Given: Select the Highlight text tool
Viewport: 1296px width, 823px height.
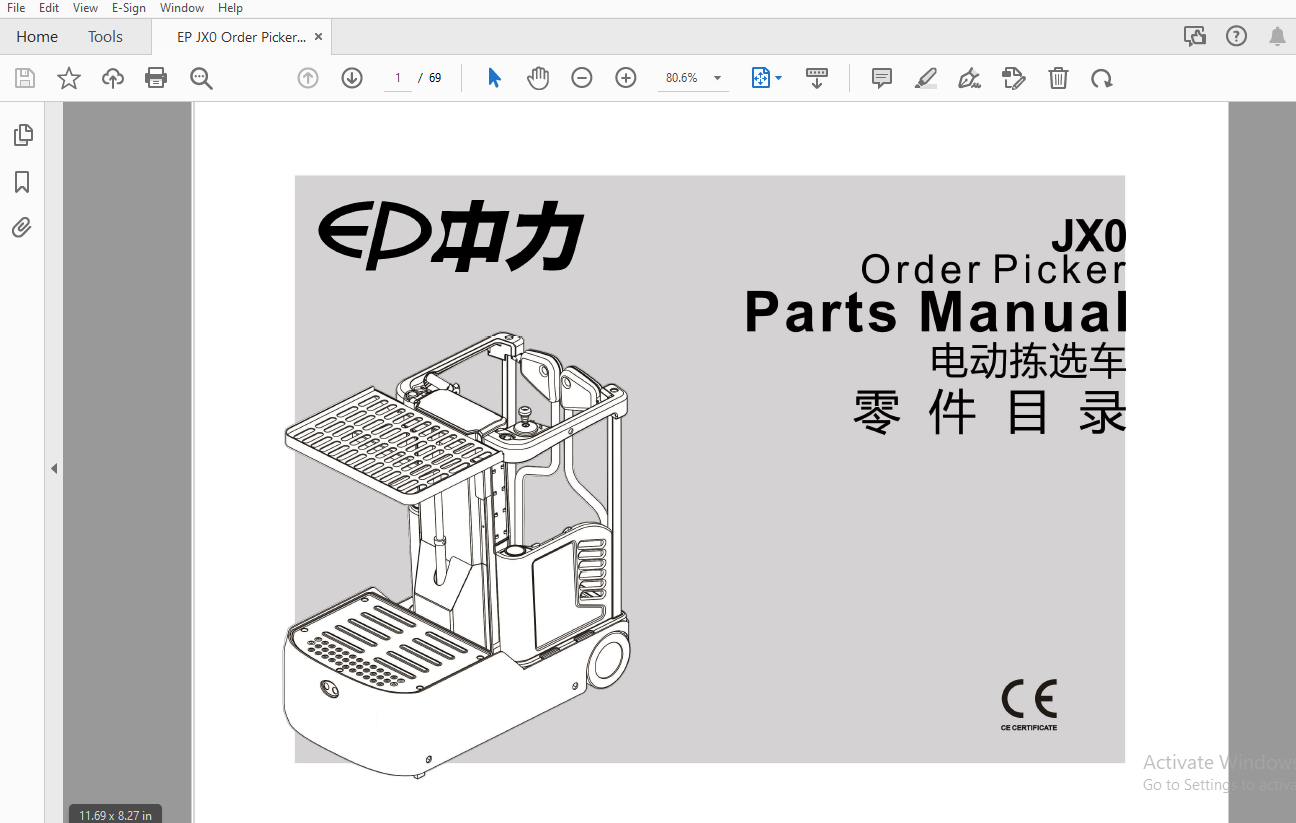Looking at the screenshot, I should pyautogui.click(x=926, y=78).
